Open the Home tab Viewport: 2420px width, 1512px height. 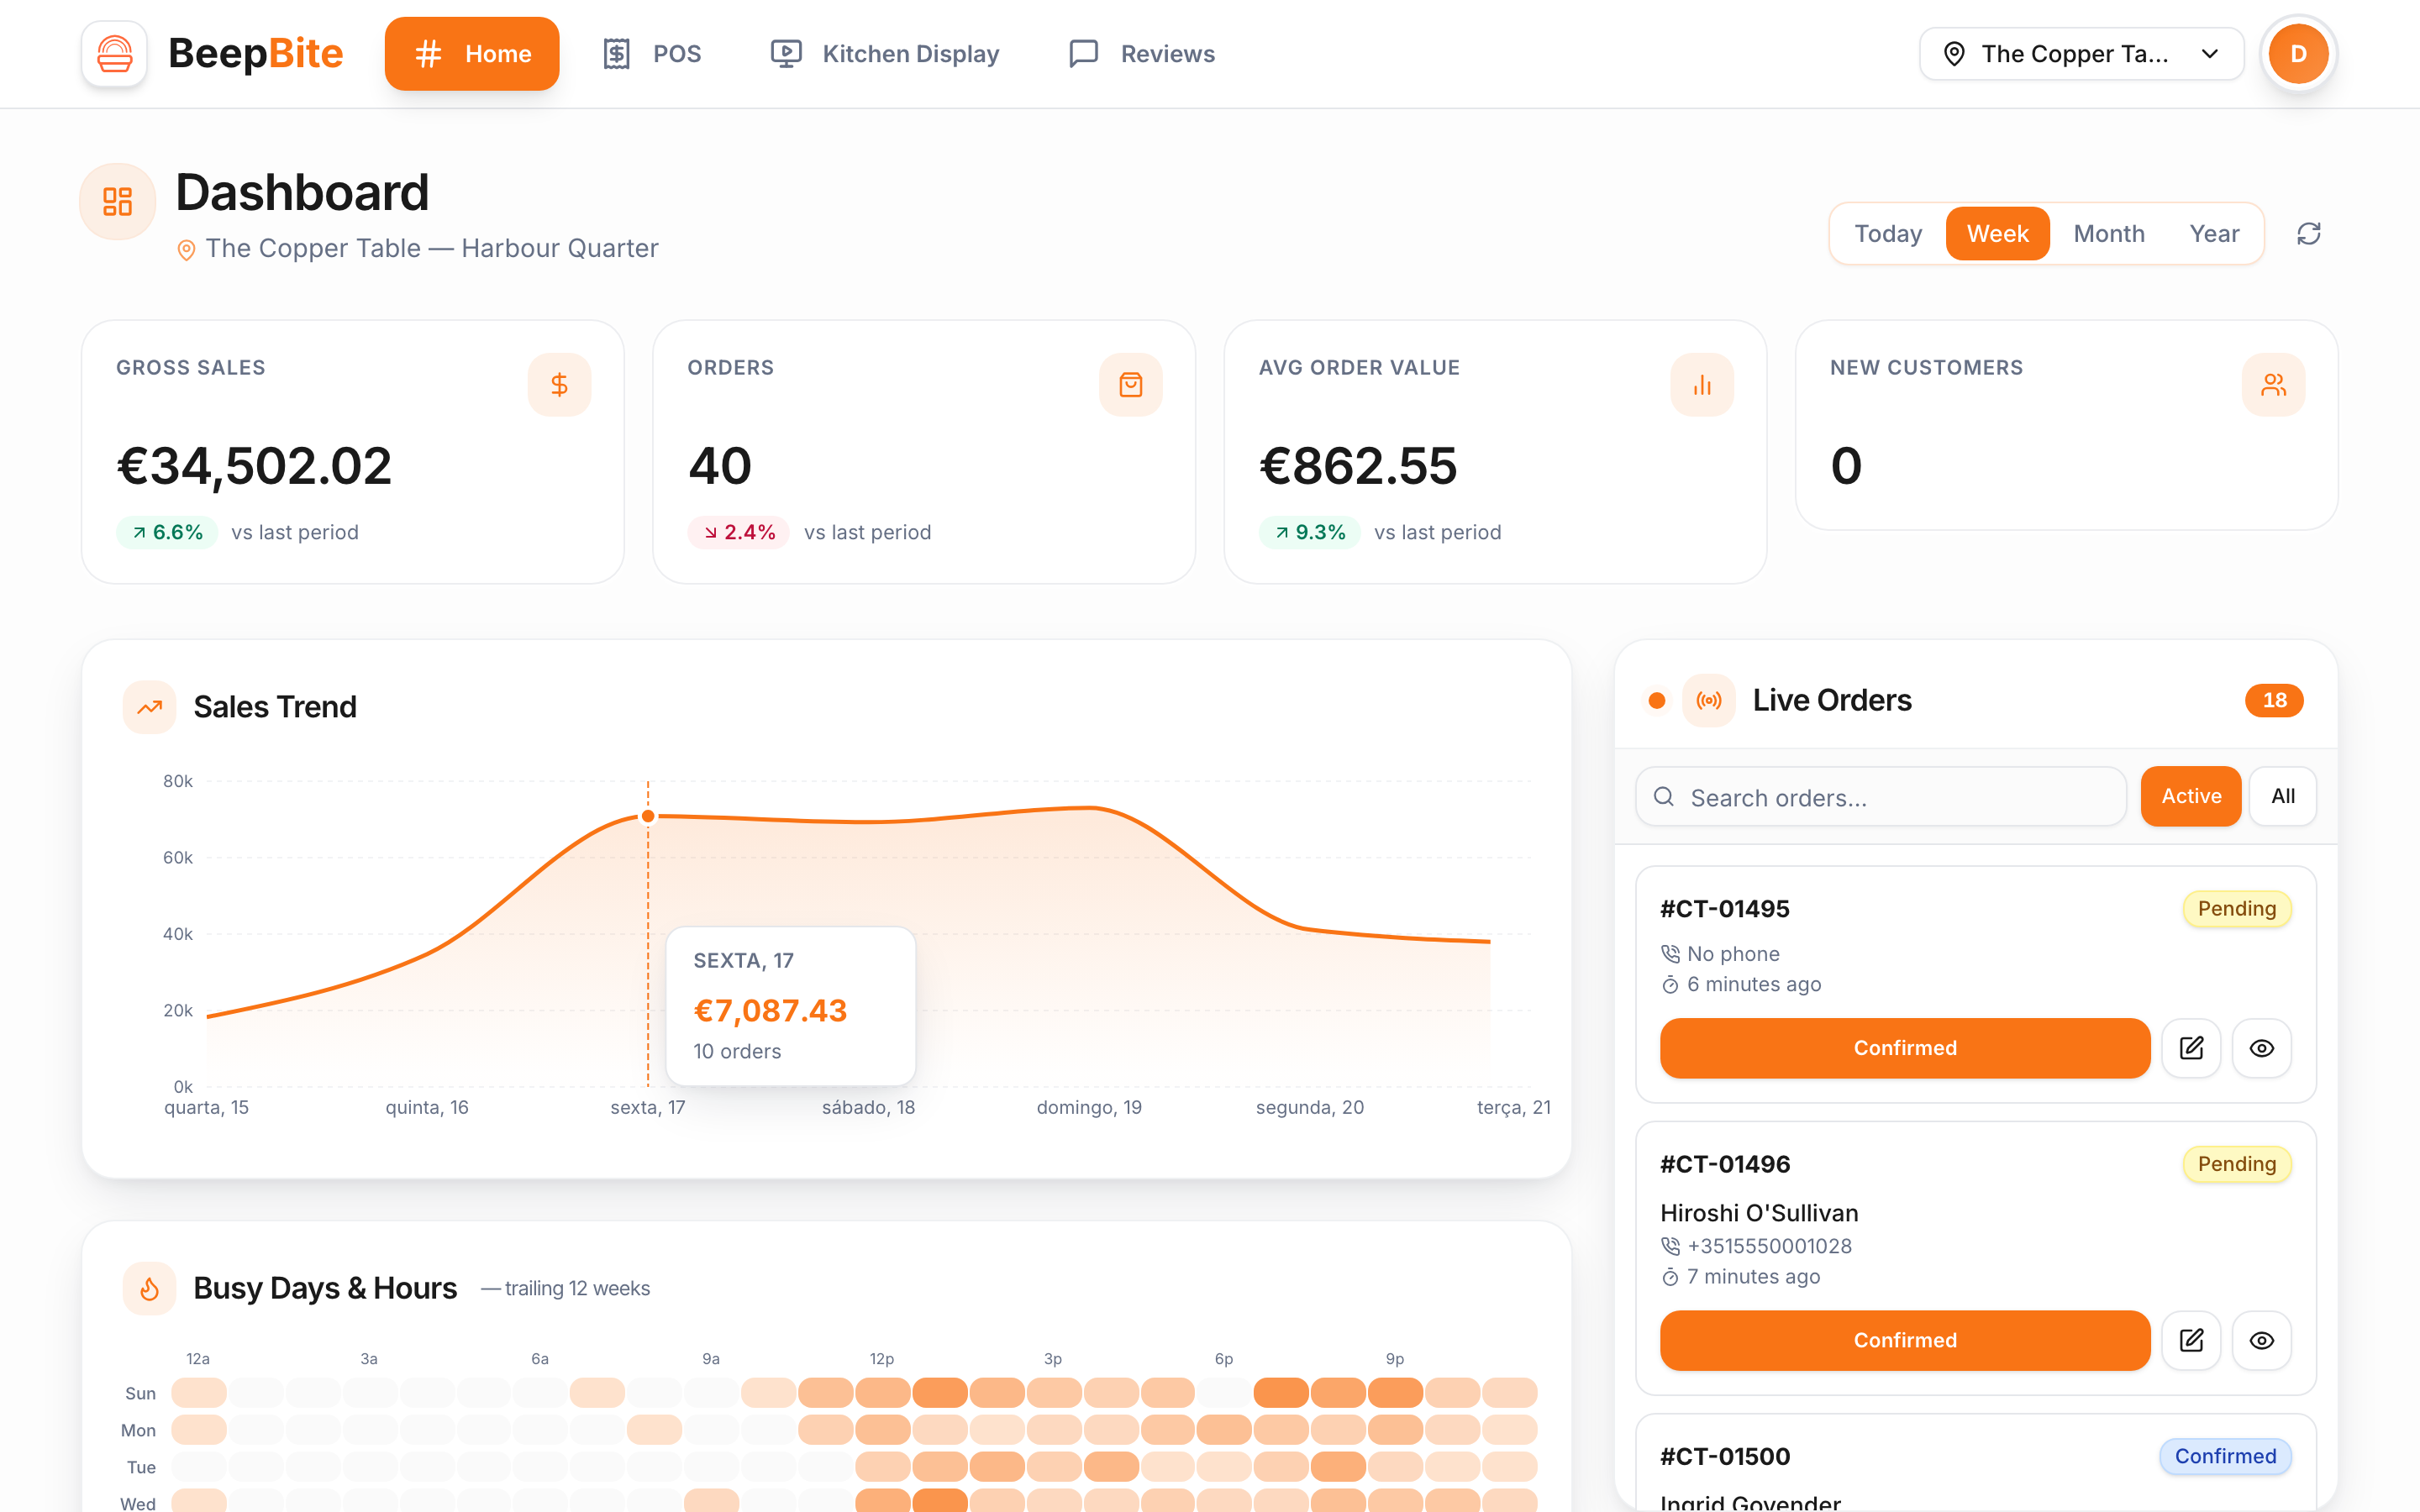click(472, 54)
